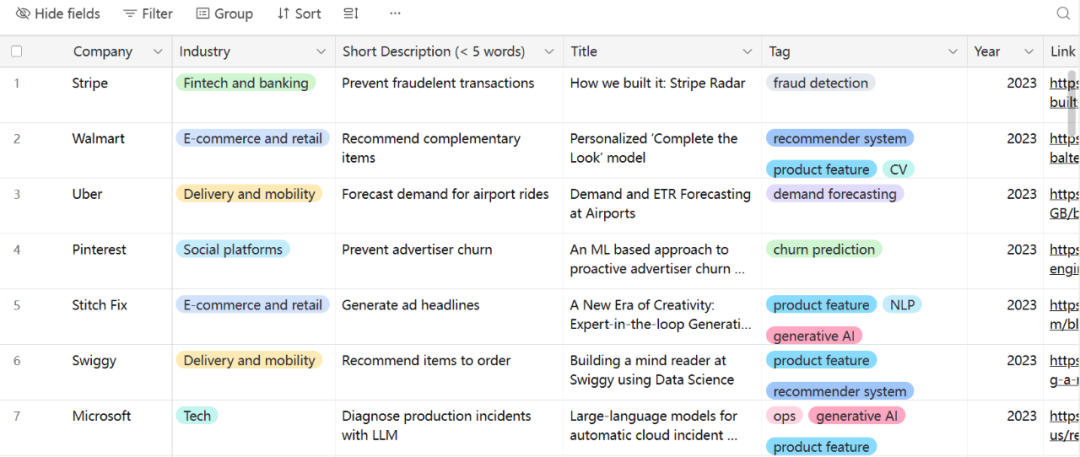1080x457 pixels.
Task: Click the NLP tag in Stitch Fix row
Action: [902, 305]
